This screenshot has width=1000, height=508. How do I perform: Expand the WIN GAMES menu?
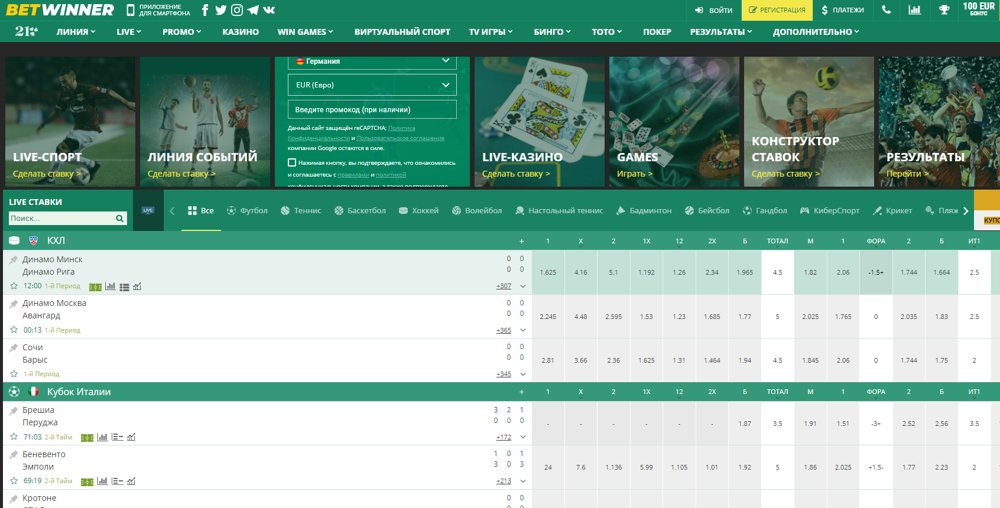click(305, 32)
